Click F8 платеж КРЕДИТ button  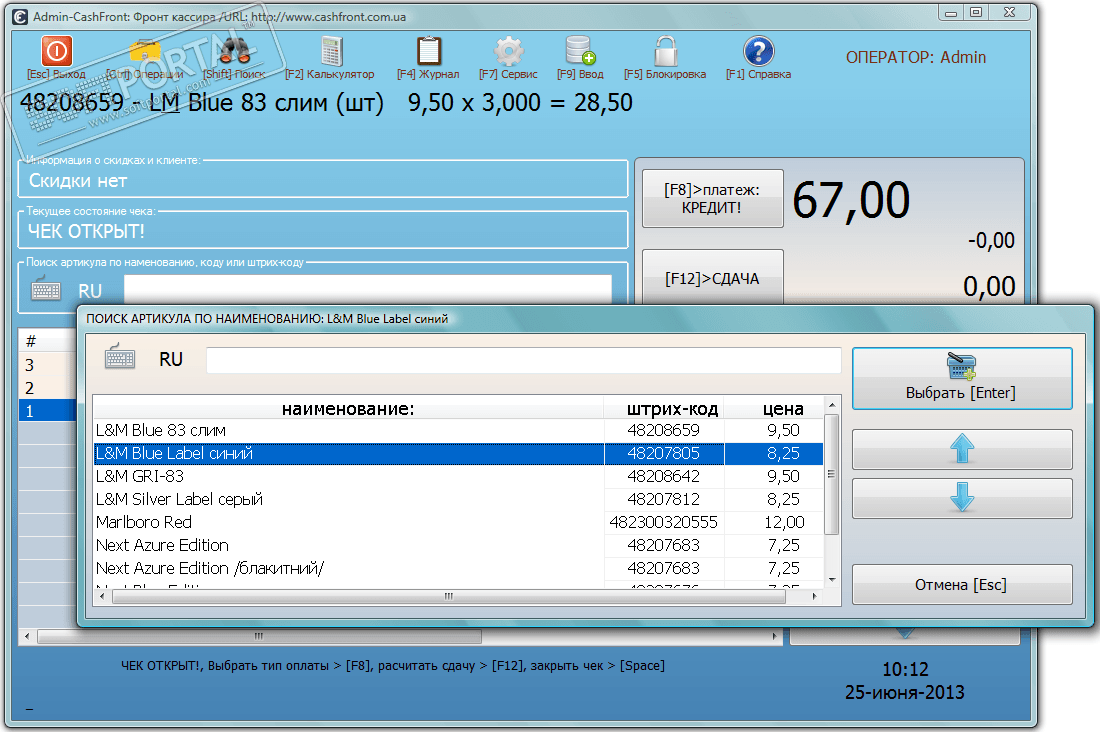713,199
